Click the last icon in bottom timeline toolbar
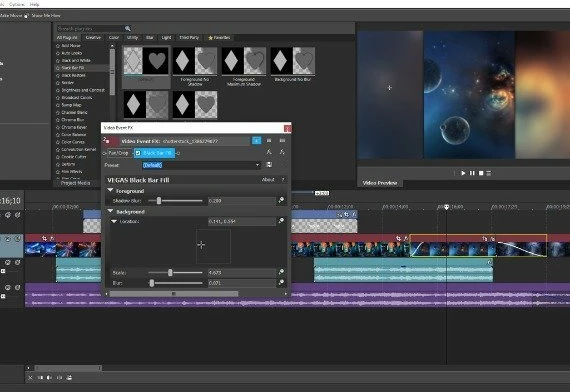Screen dimensions: 570x392 [x=69, y=378]
